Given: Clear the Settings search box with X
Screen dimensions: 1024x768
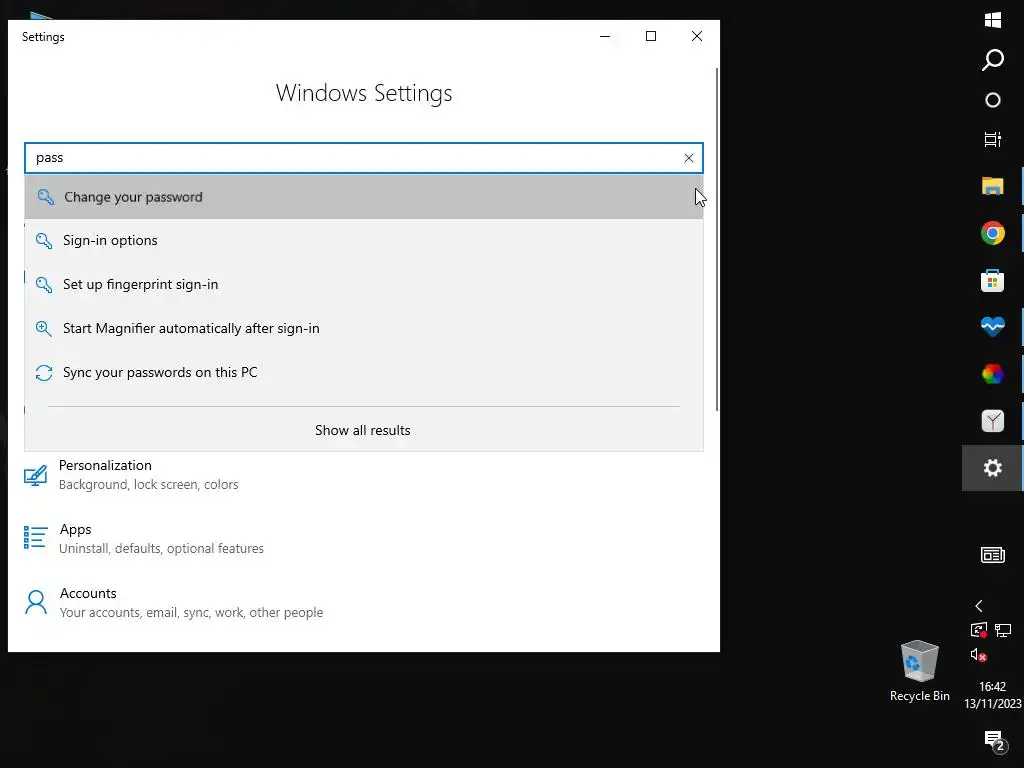Looking at the screenshot, I should pos(688,158).
